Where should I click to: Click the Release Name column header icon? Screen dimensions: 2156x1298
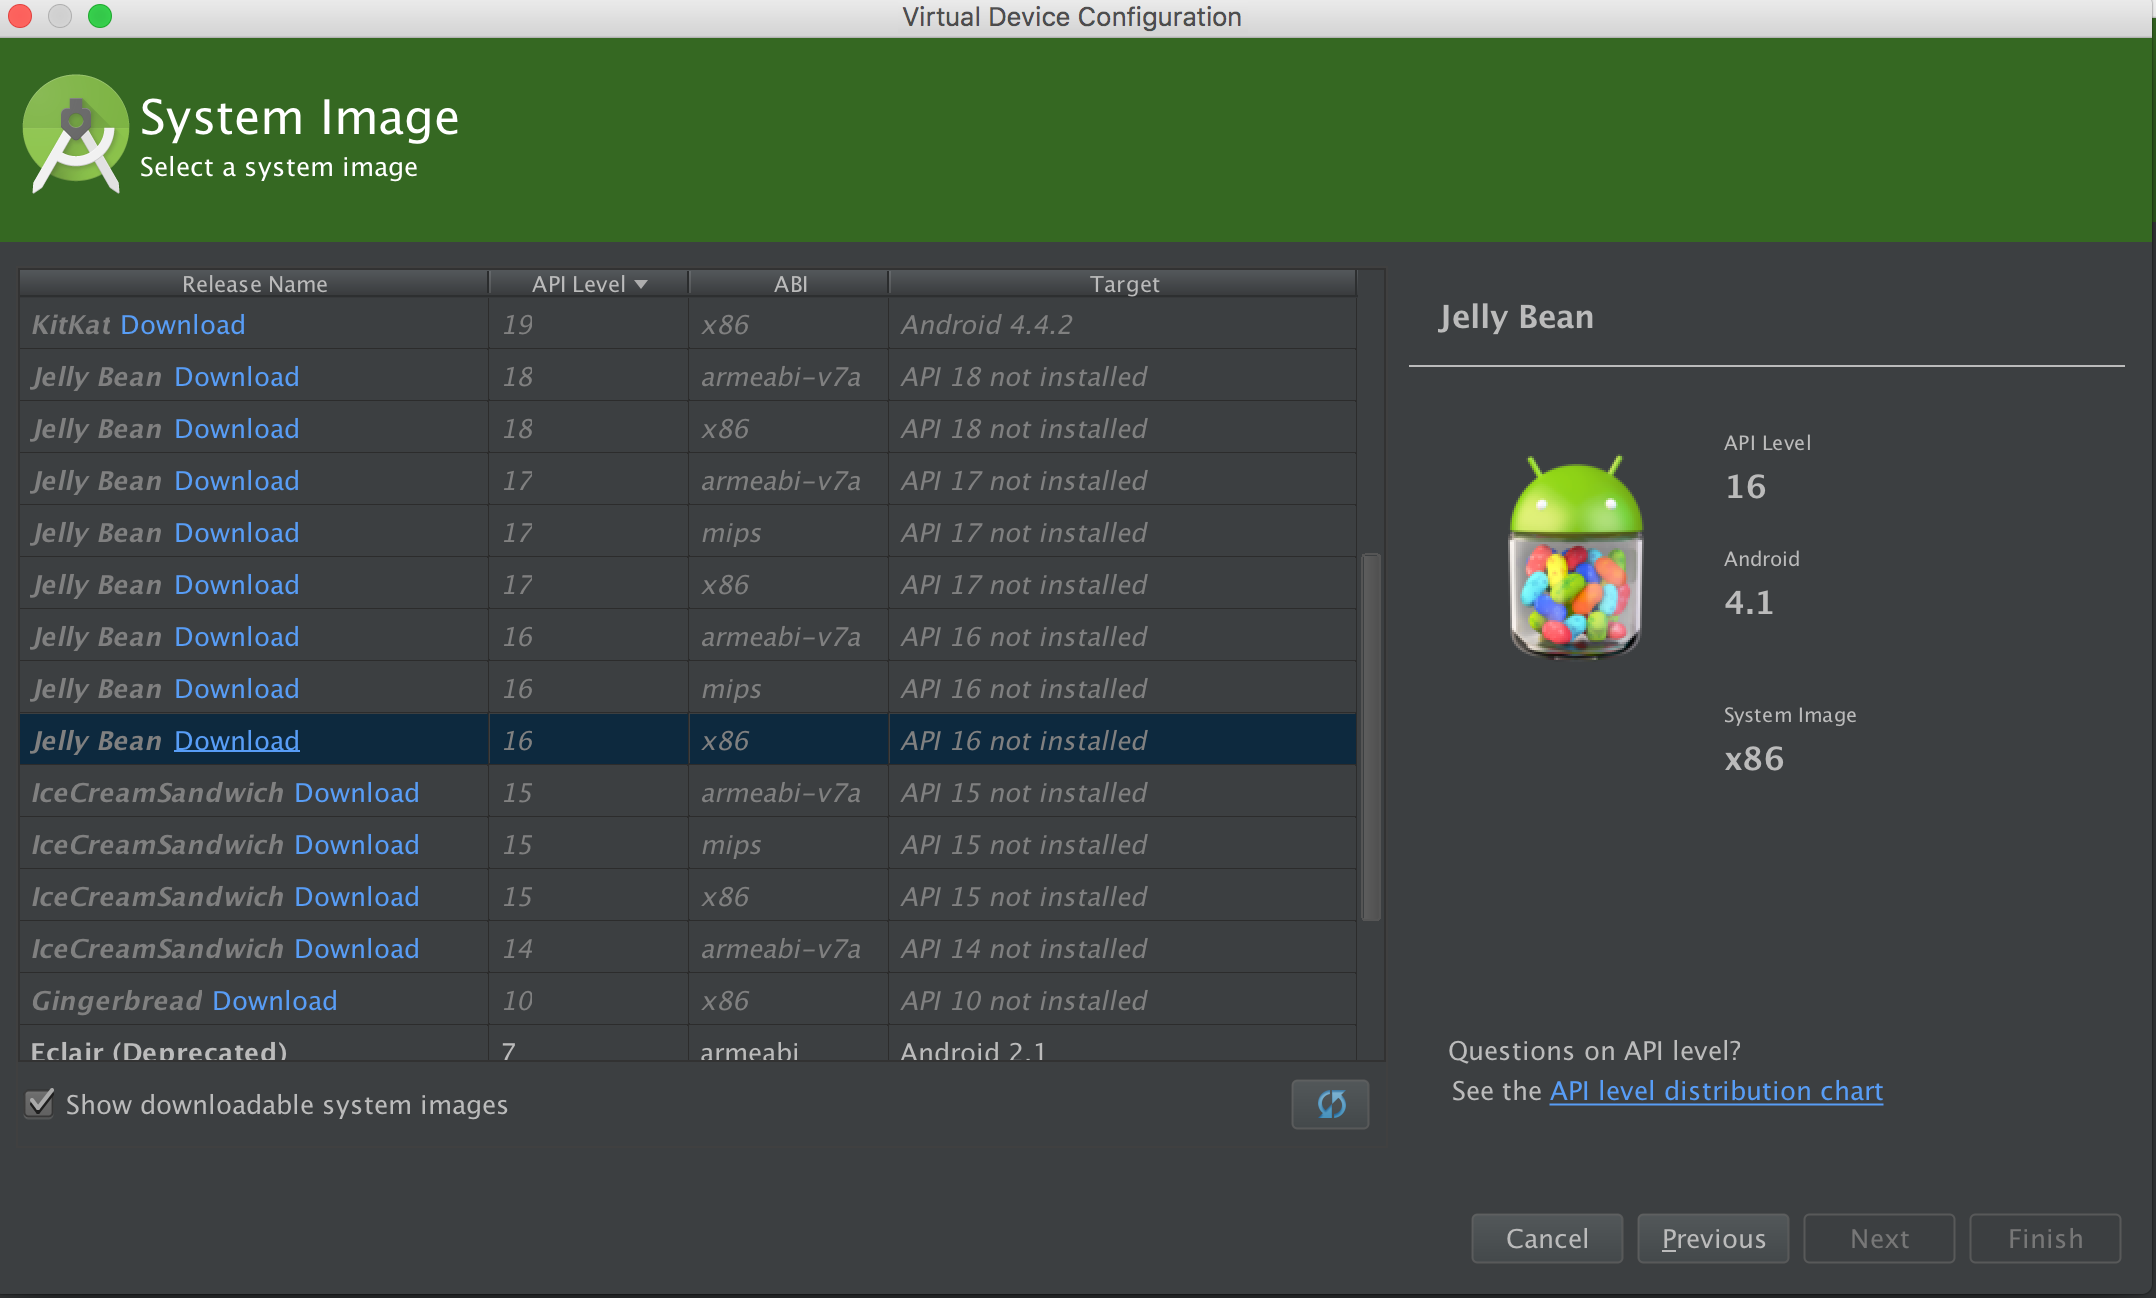click(x=254, y=283)
